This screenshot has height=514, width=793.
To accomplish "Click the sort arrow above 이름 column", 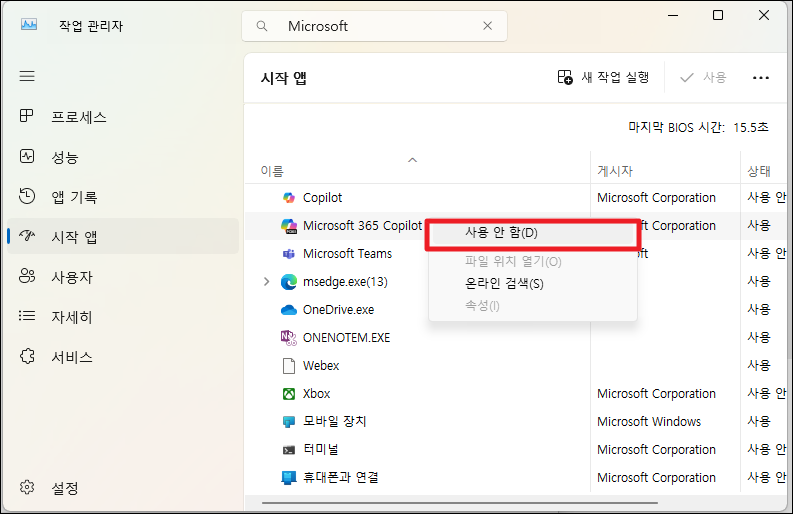I will 412,160.
